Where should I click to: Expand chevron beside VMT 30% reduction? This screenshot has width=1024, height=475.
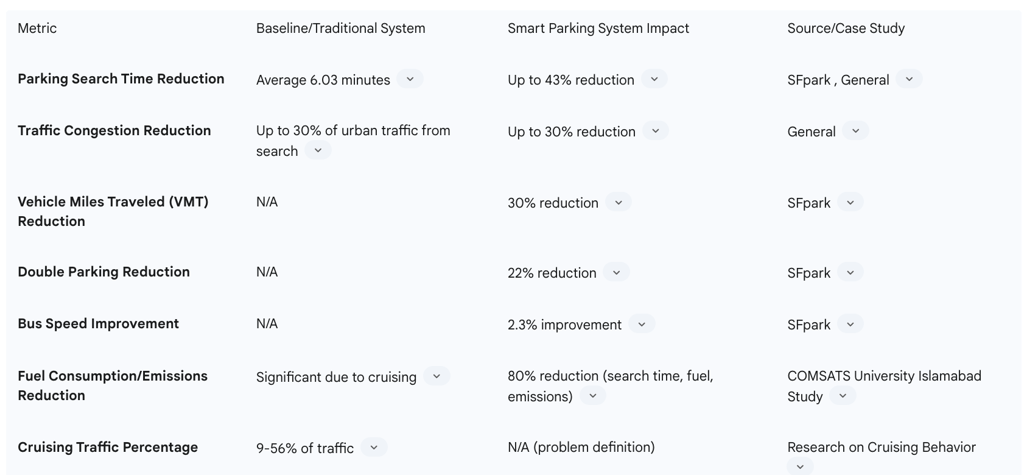(x=618, y=202)
